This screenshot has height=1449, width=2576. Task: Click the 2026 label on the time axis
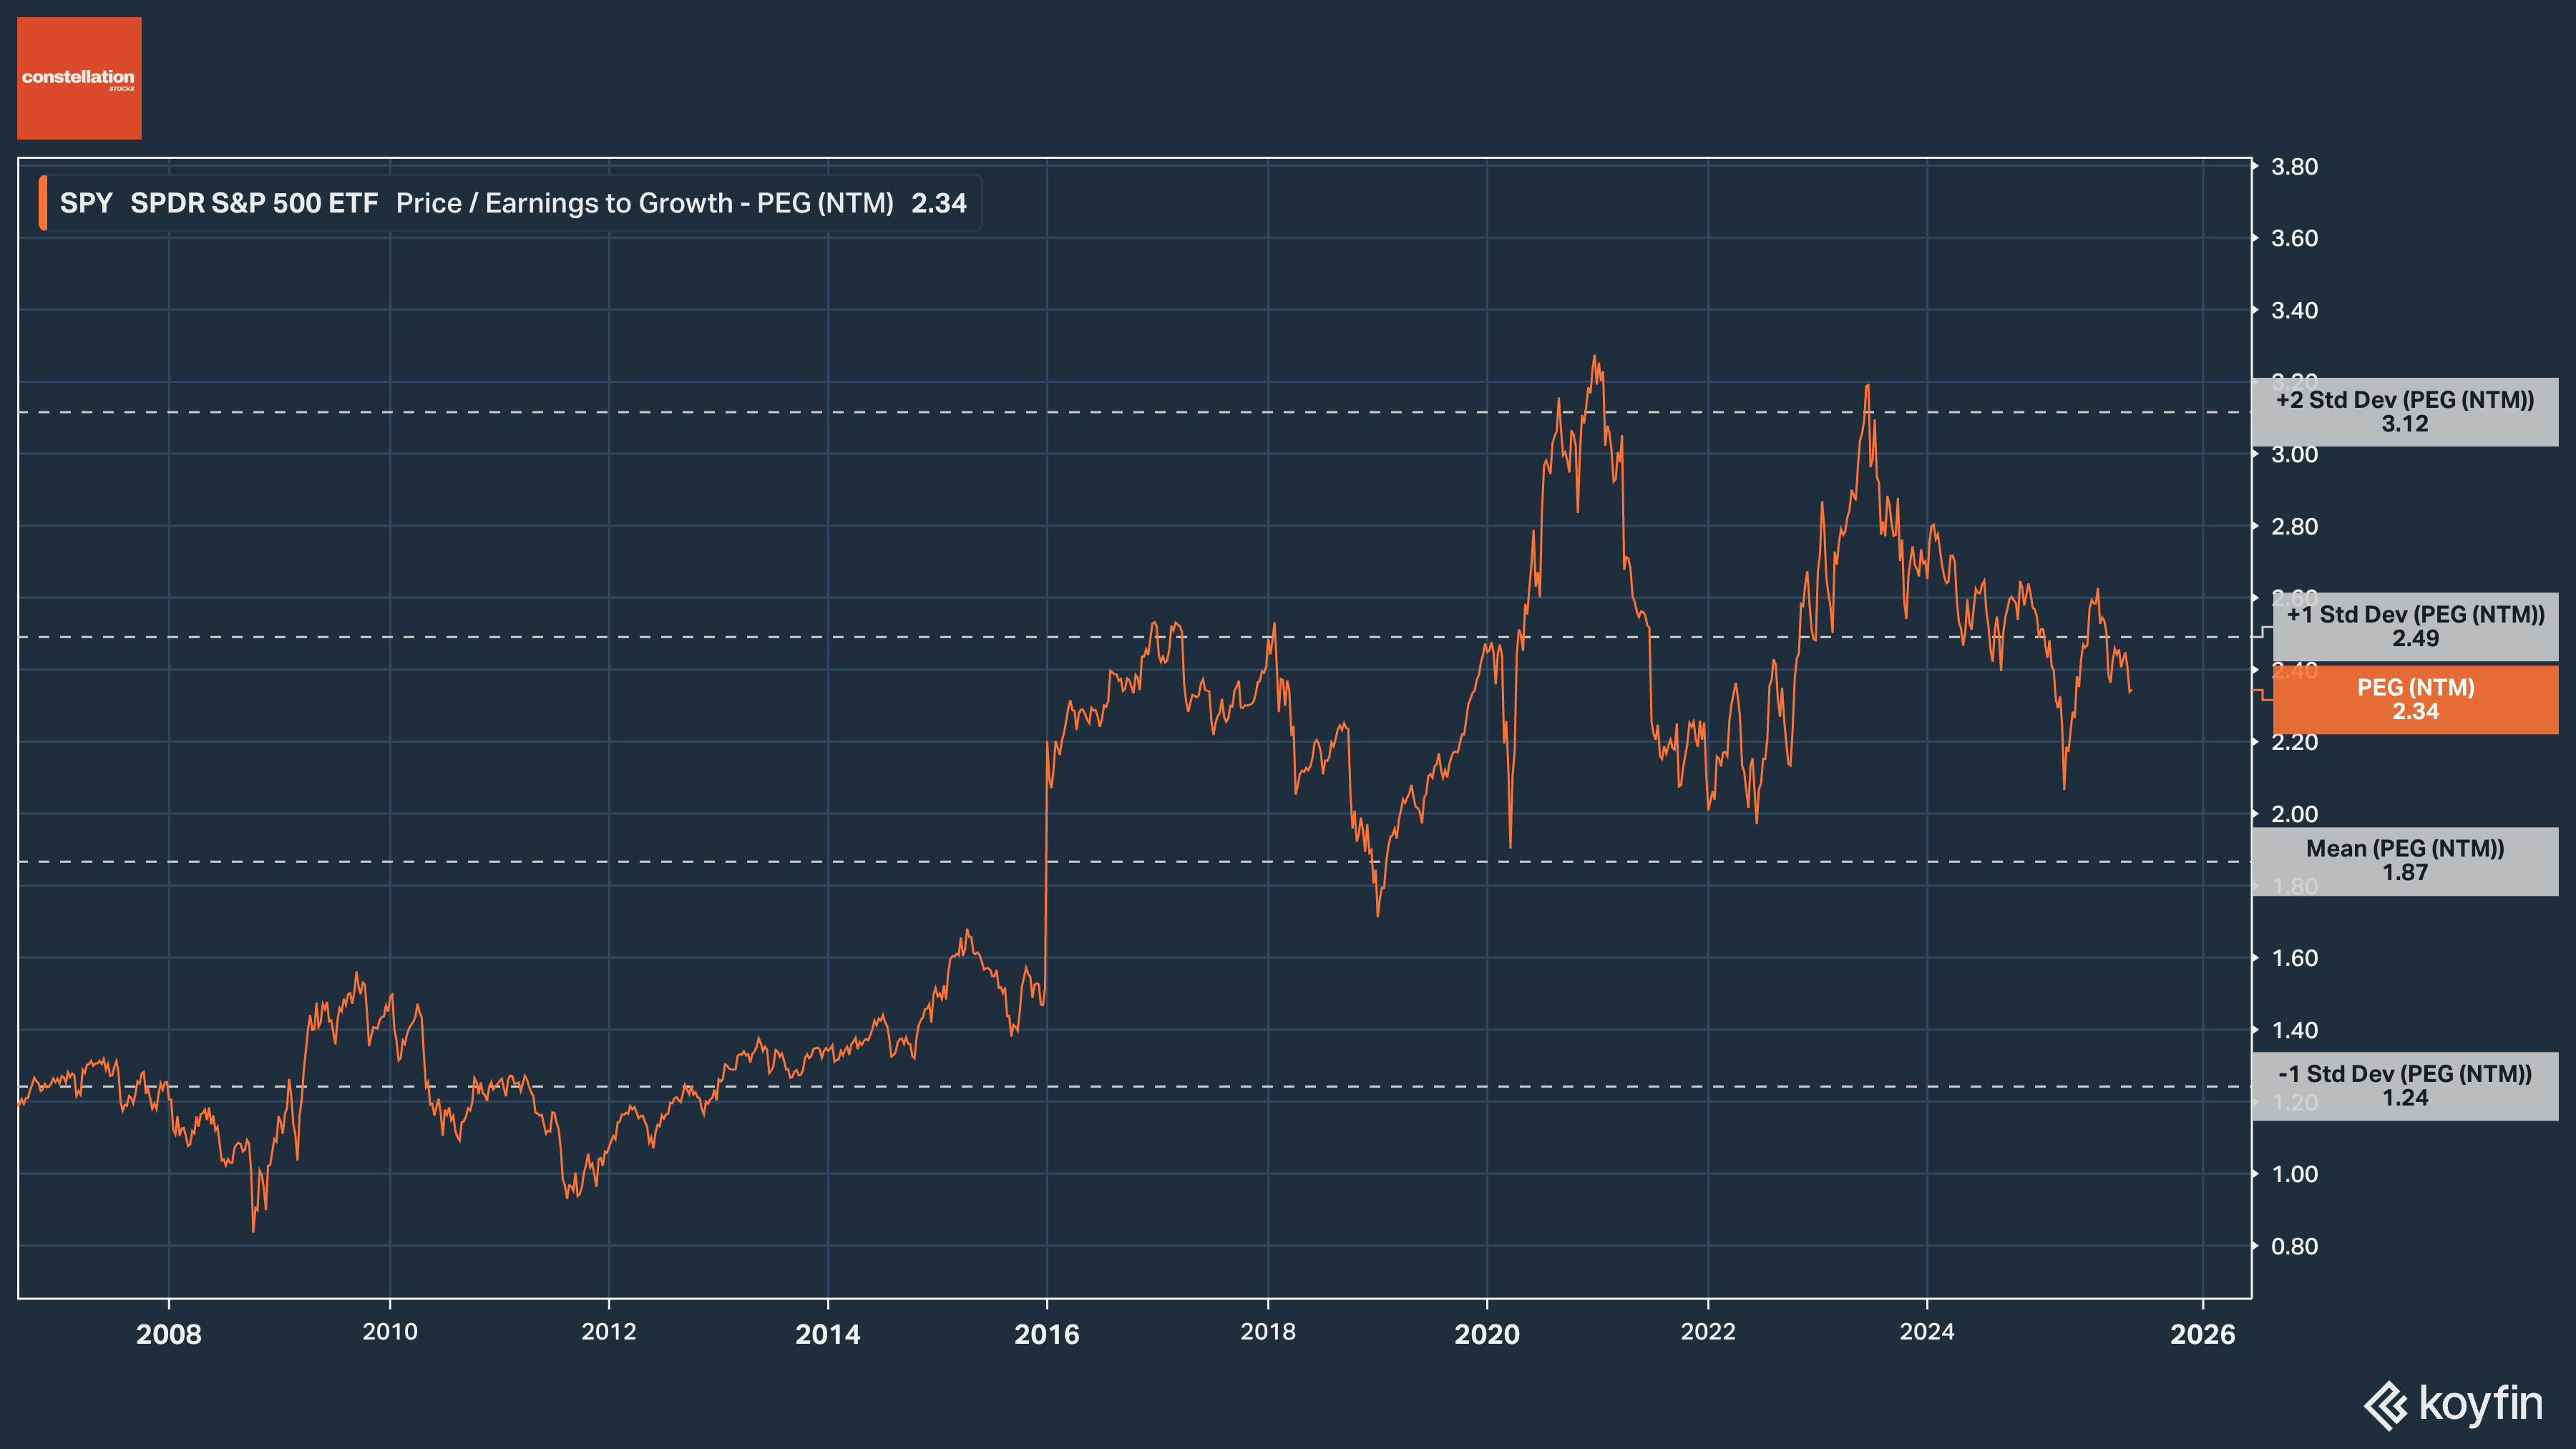click(2202, 1334)
